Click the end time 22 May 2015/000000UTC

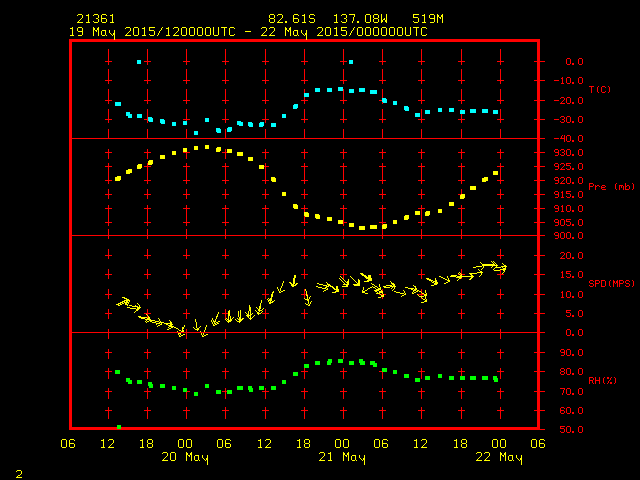[x=344, y=32]
